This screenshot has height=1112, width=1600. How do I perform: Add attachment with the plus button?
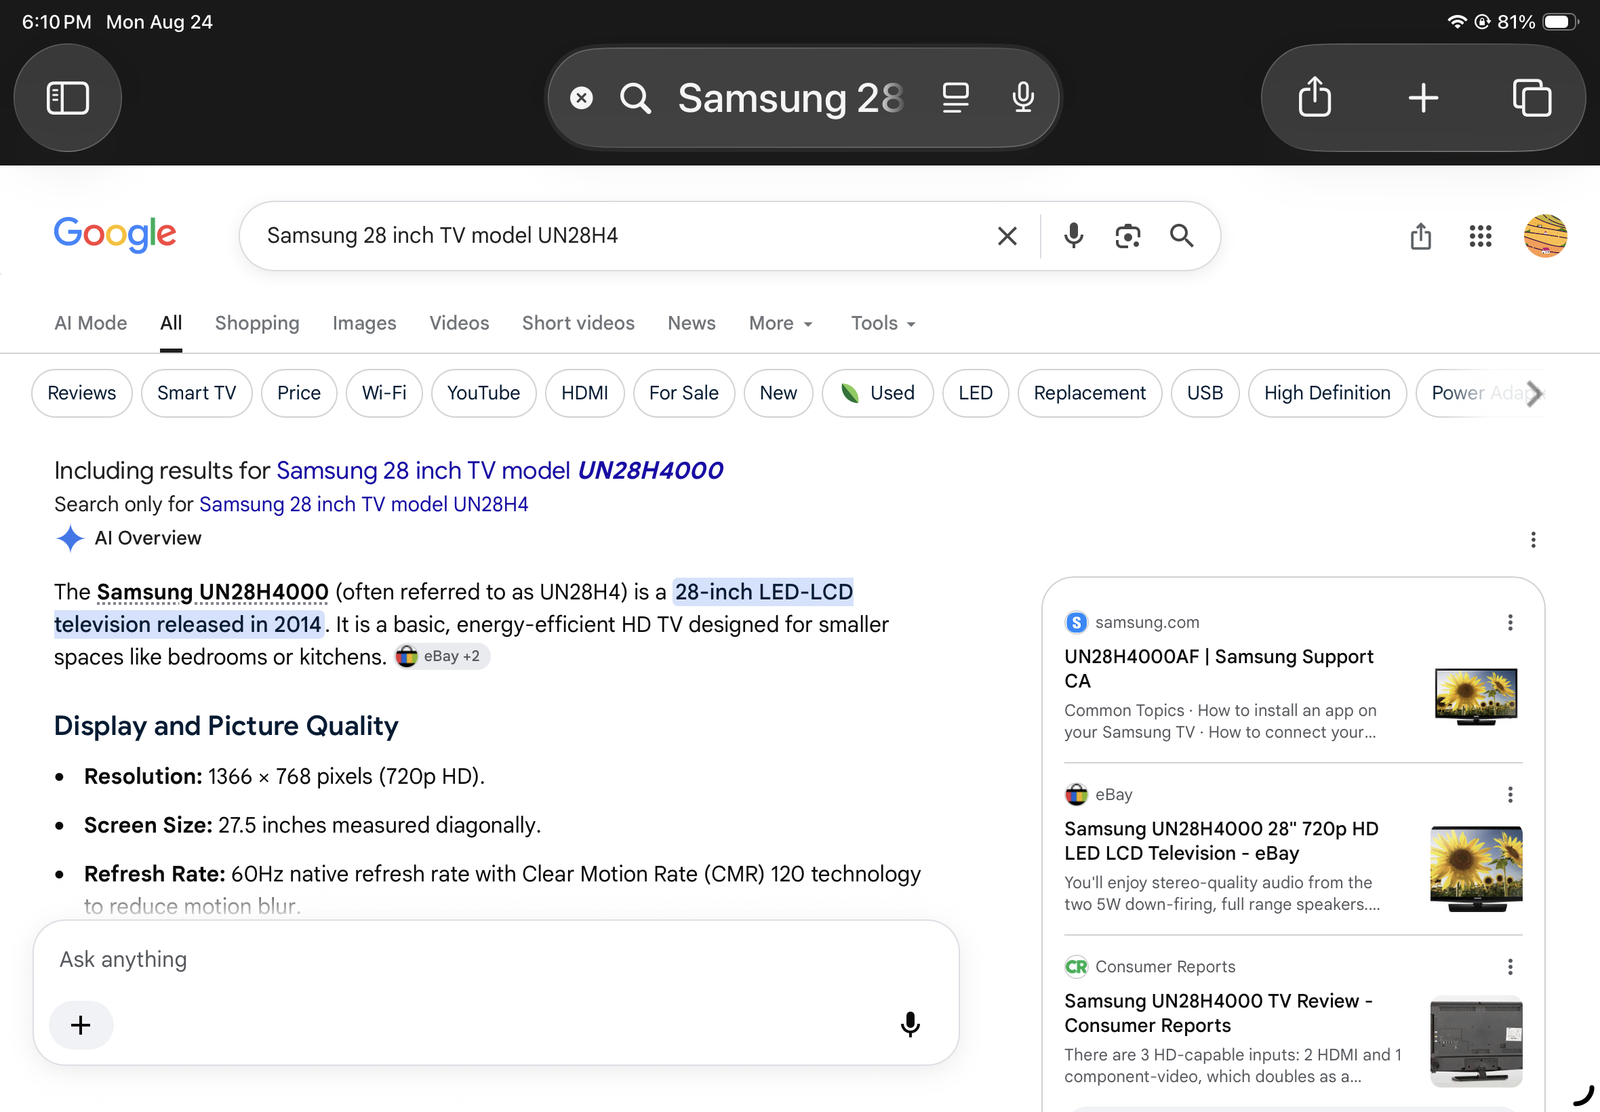(x=81, y=1025)
